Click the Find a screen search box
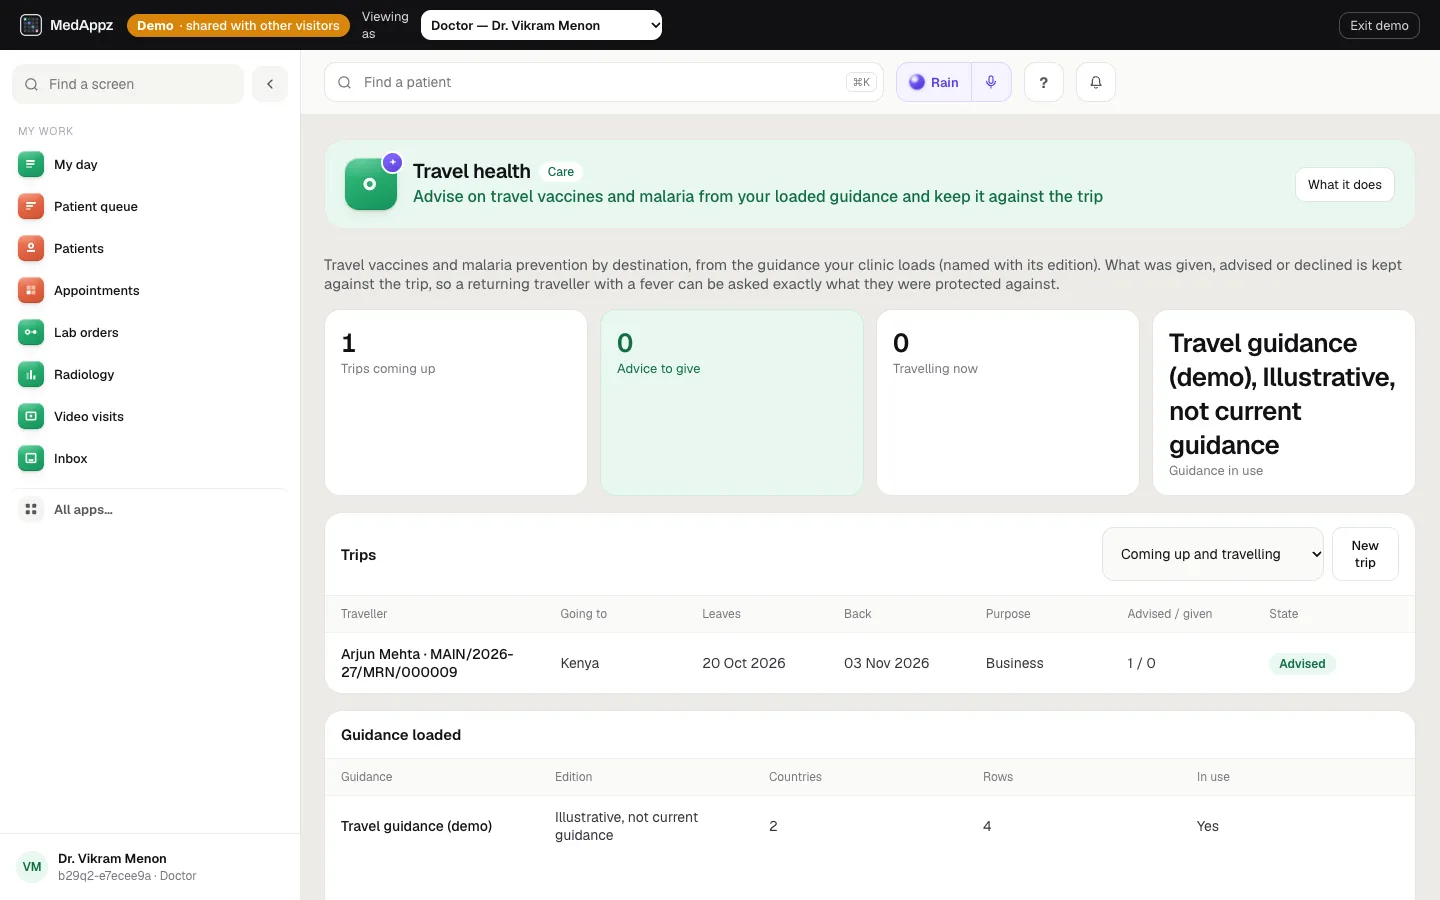The image size is (1440, 900). (x=128, y=84)
